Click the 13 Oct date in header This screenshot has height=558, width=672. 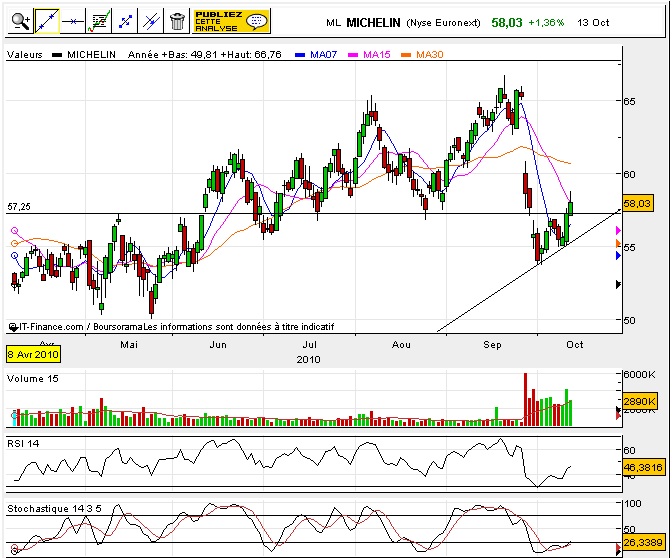[593, 23]
